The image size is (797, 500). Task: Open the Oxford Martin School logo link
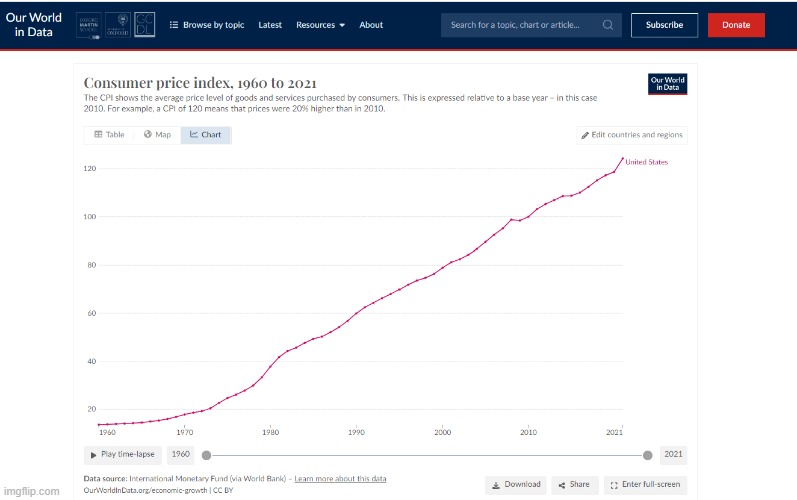(90, 25)
